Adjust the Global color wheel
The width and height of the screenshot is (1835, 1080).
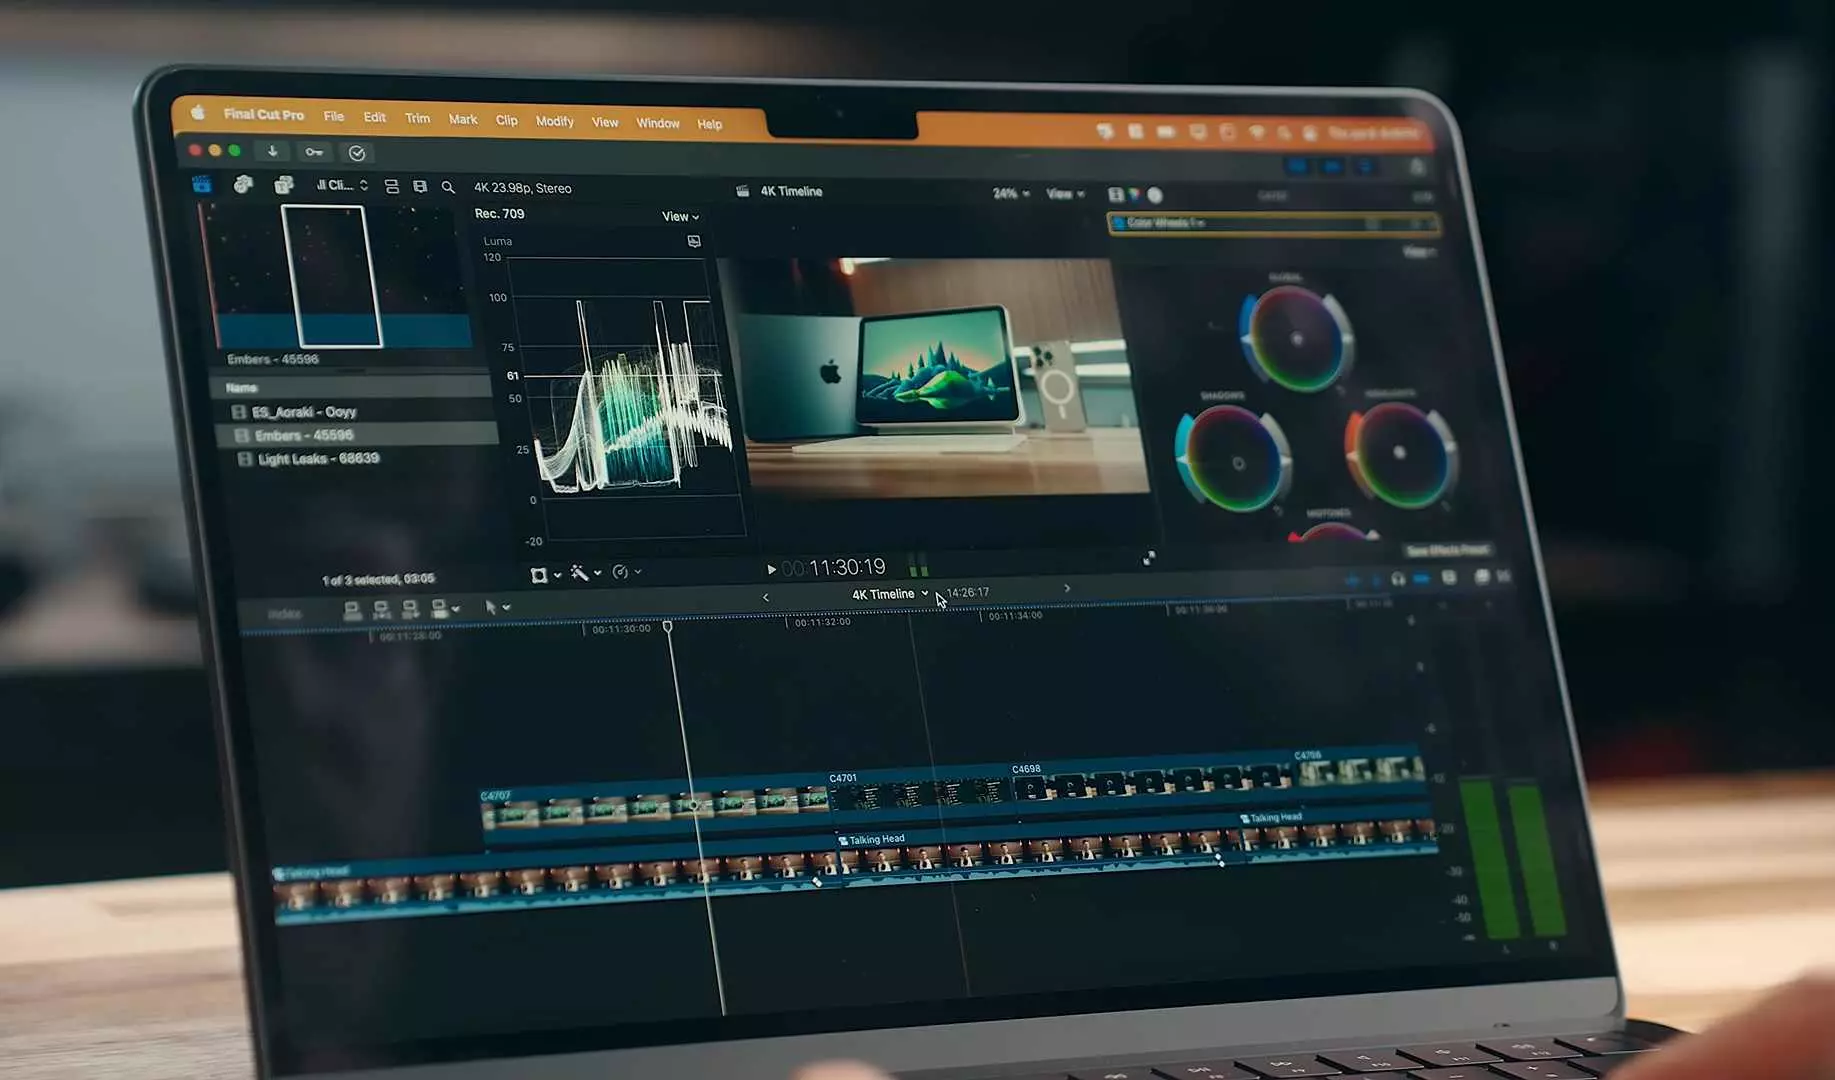(x=1296, y=338)
